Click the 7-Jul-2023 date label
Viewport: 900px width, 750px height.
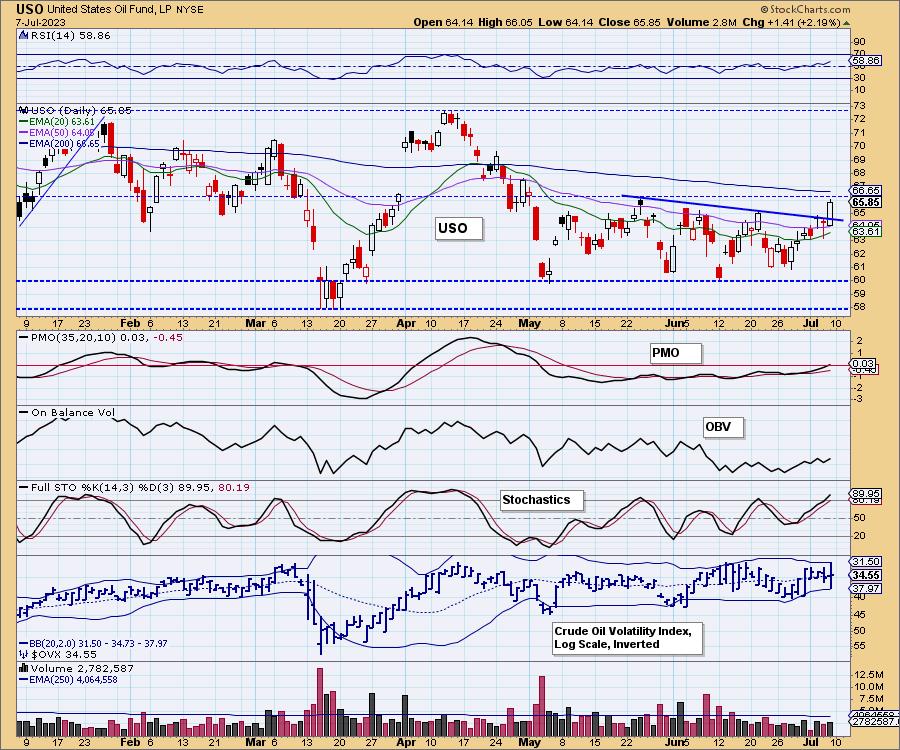[x=40, y=22]
